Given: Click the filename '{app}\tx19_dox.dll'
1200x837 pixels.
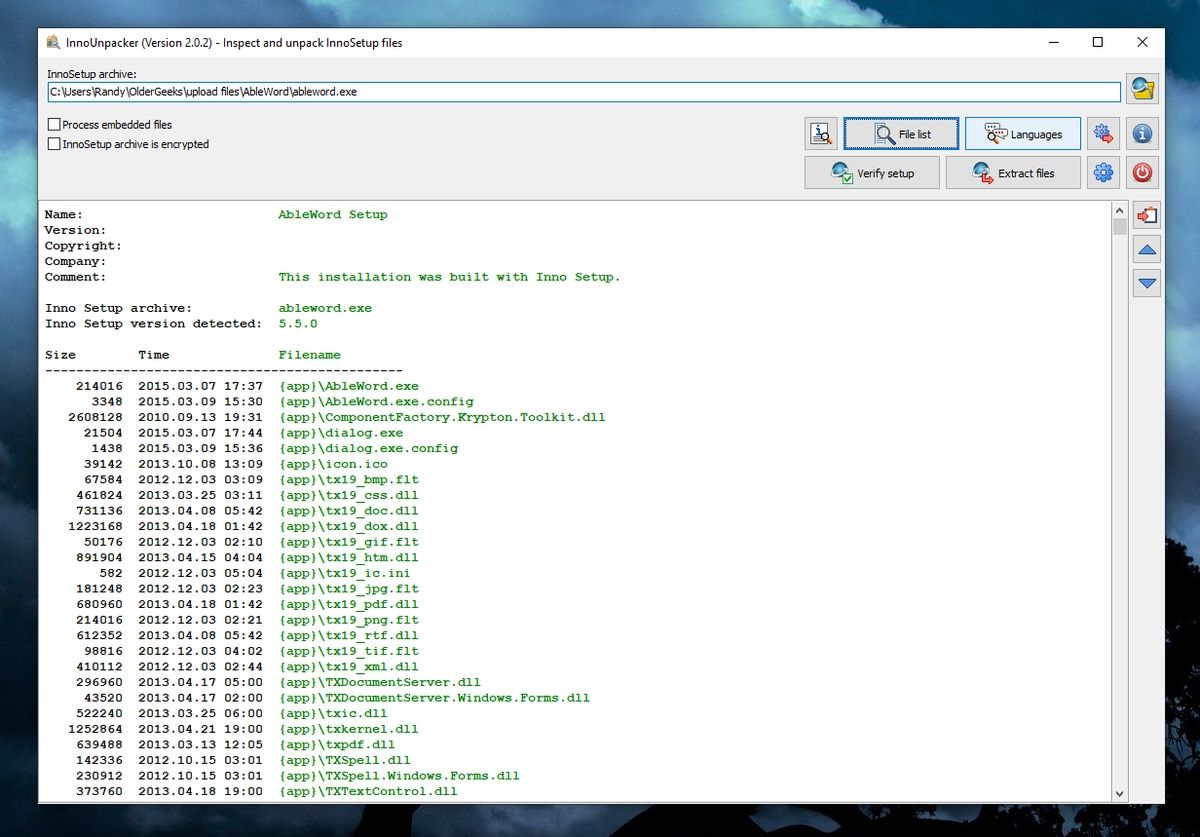Looking at the screenshot, I should pyautogui.click(x=349, y=527).
